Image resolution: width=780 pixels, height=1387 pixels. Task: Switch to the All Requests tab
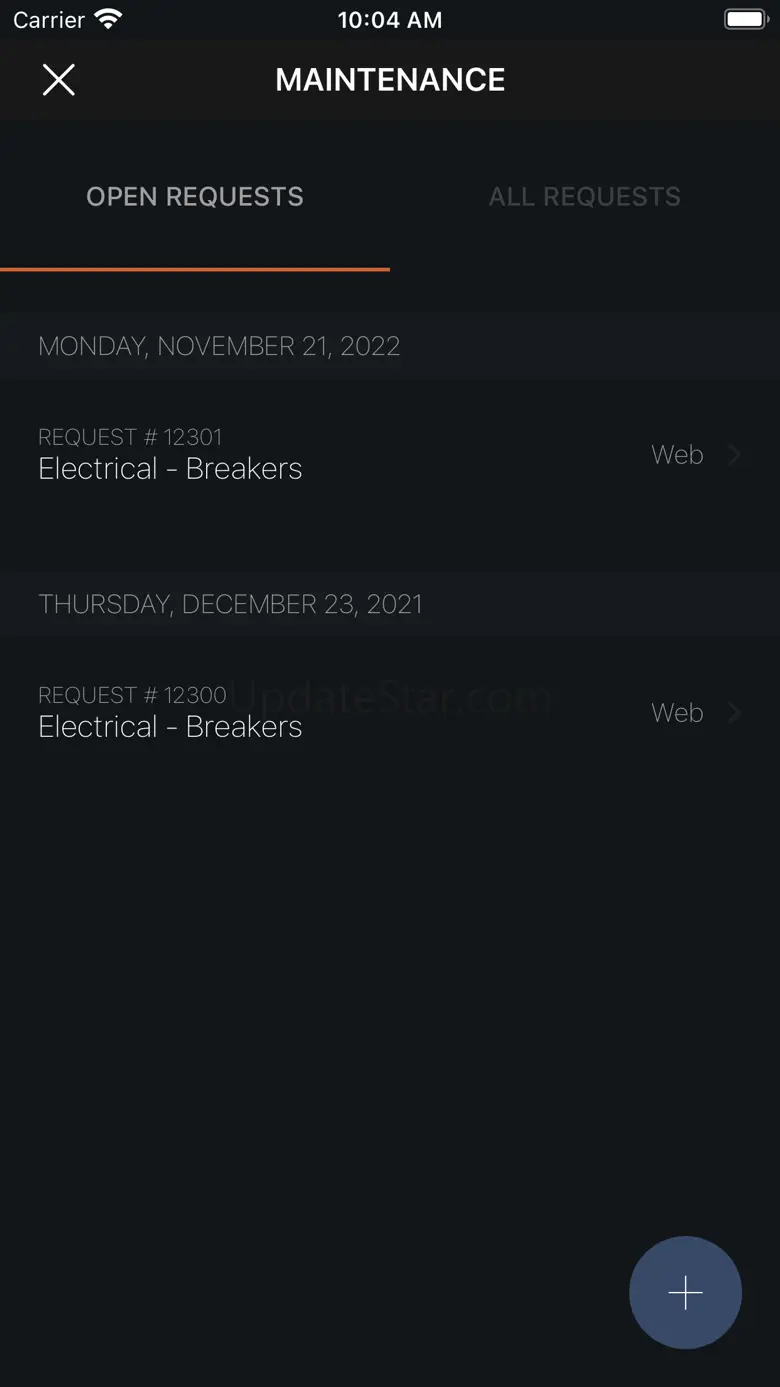584,197
